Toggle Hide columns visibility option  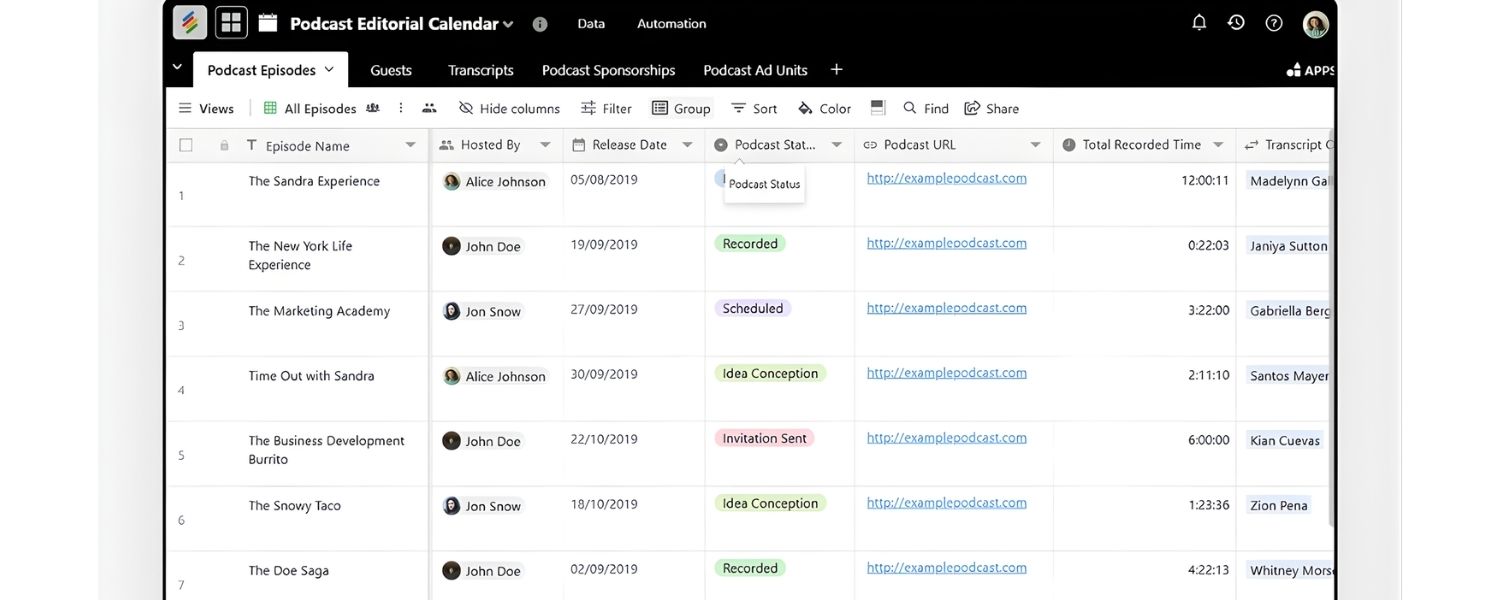coord(509,109)
